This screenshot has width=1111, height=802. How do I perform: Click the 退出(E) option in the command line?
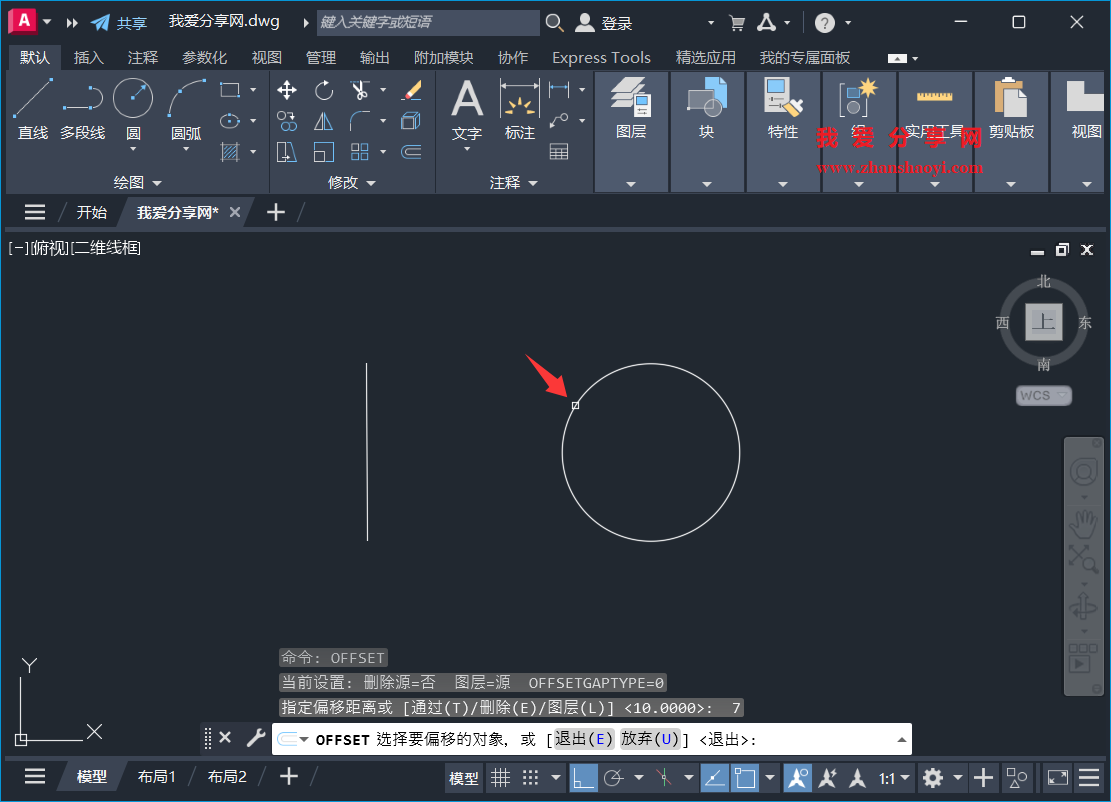(x=582, y=739)
